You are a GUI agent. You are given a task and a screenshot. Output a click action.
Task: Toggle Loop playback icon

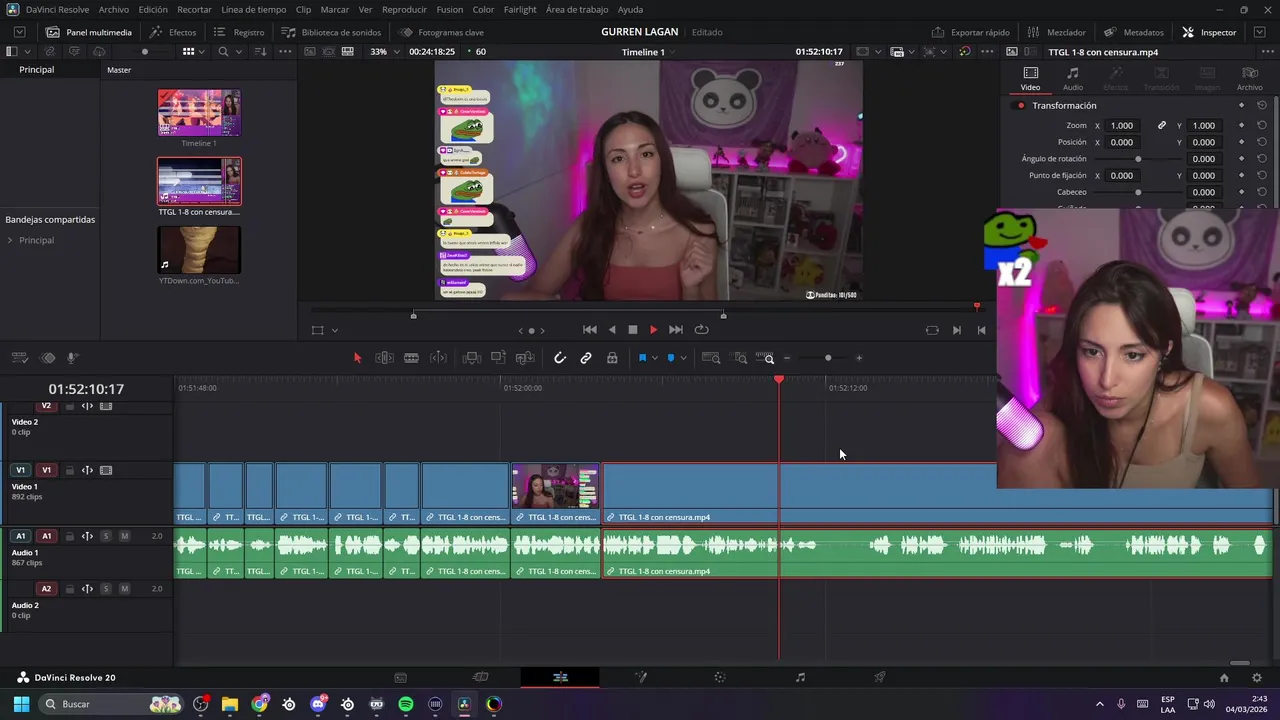point(701,330)
